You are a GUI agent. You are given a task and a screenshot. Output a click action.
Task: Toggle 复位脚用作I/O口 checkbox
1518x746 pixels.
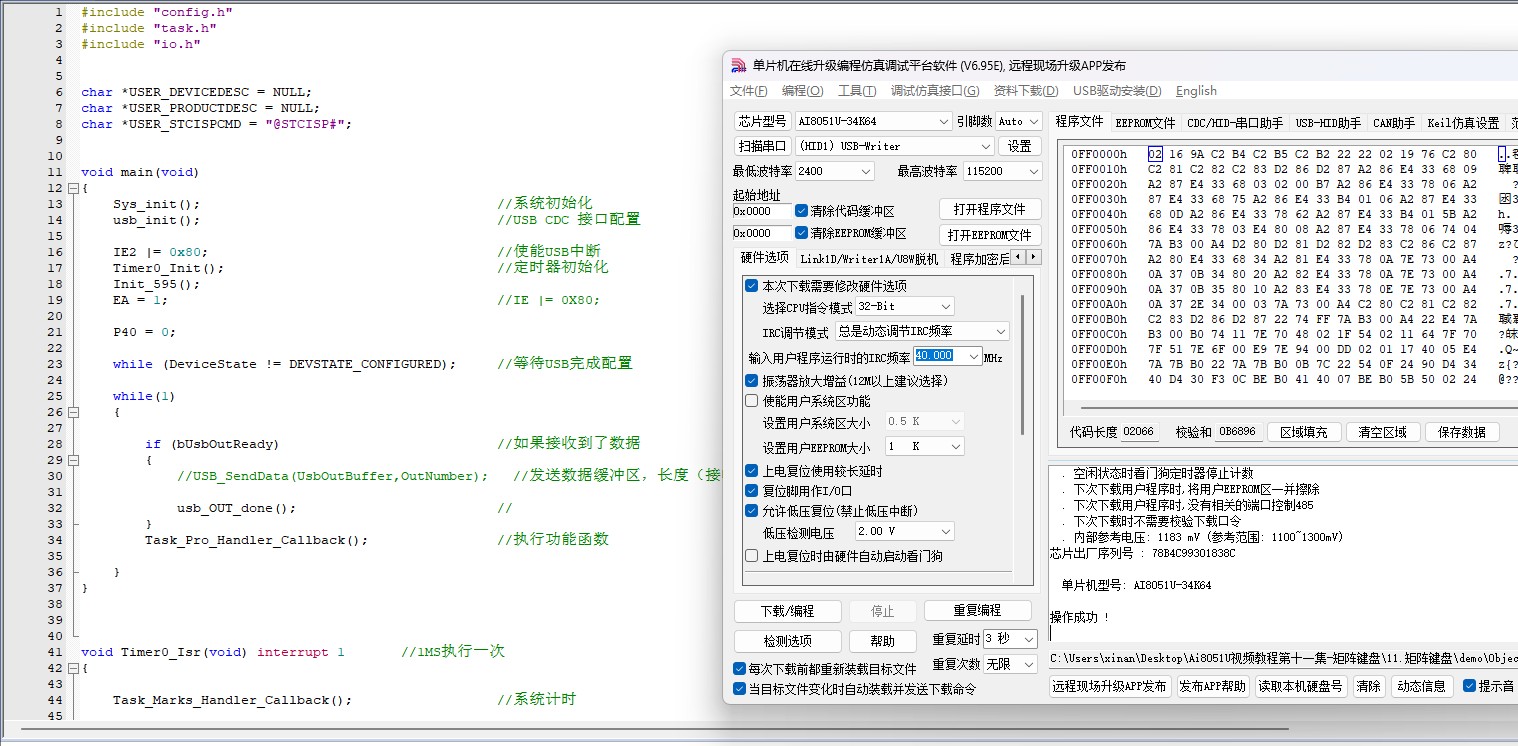click(752, 491)
